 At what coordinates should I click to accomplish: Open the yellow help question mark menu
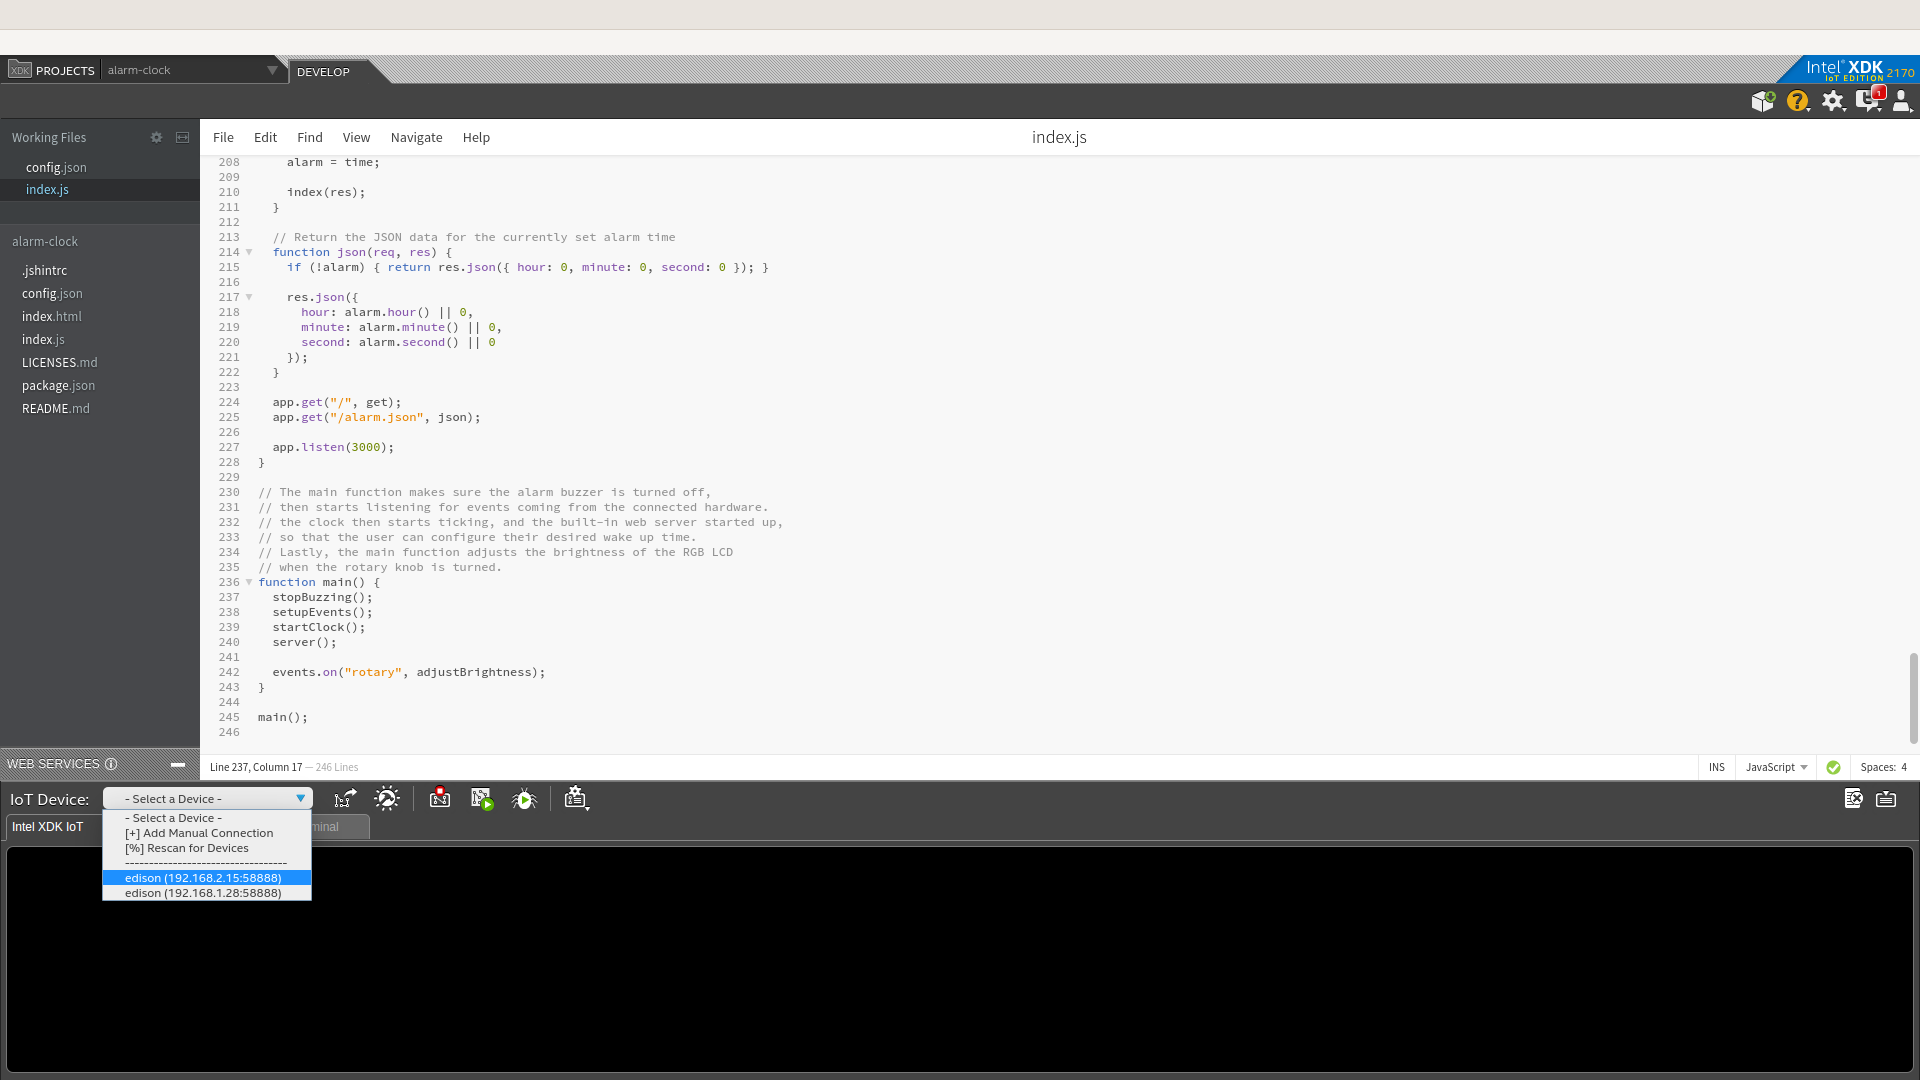coord(1798,101)
